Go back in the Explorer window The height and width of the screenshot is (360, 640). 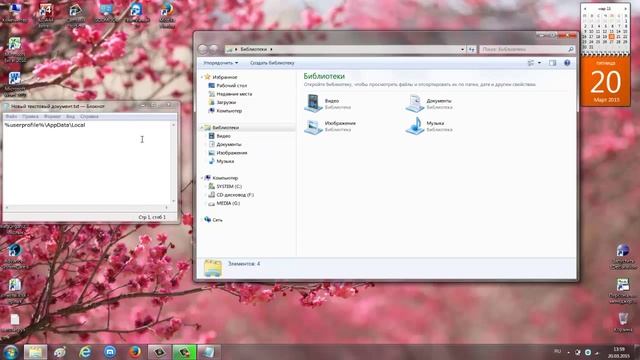[203, 49]
